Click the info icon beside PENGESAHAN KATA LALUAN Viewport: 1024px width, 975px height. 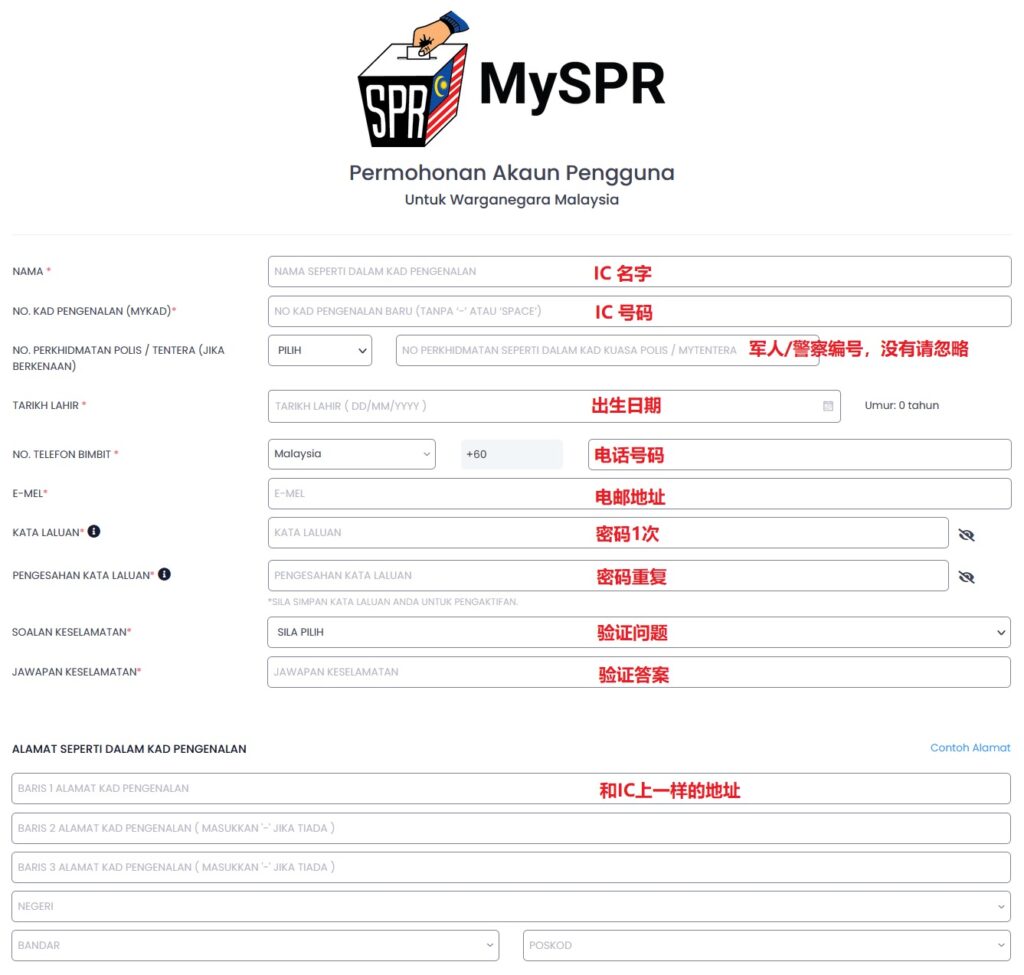coord(165,574)
